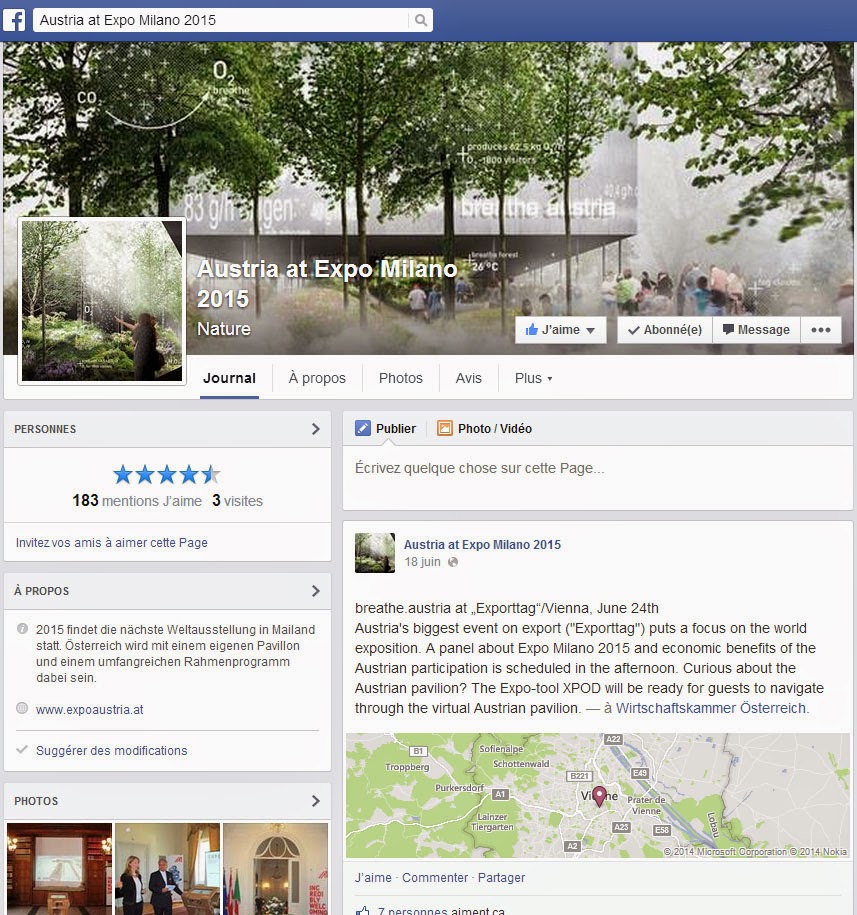The image size is (857, 915).
Task: Click the map location pin in Vienna
Action: 599,796
